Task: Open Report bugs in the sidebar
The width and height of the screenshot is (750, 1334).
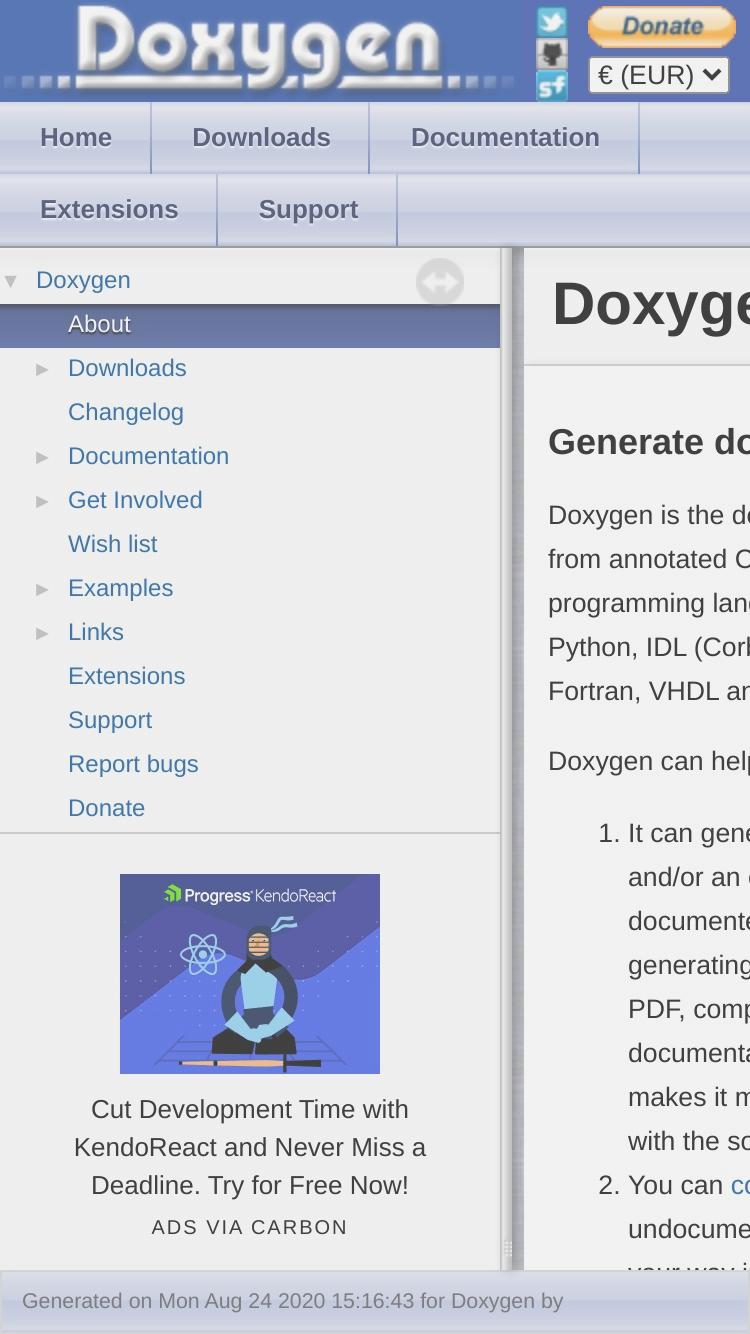Action: pos(133,764)
